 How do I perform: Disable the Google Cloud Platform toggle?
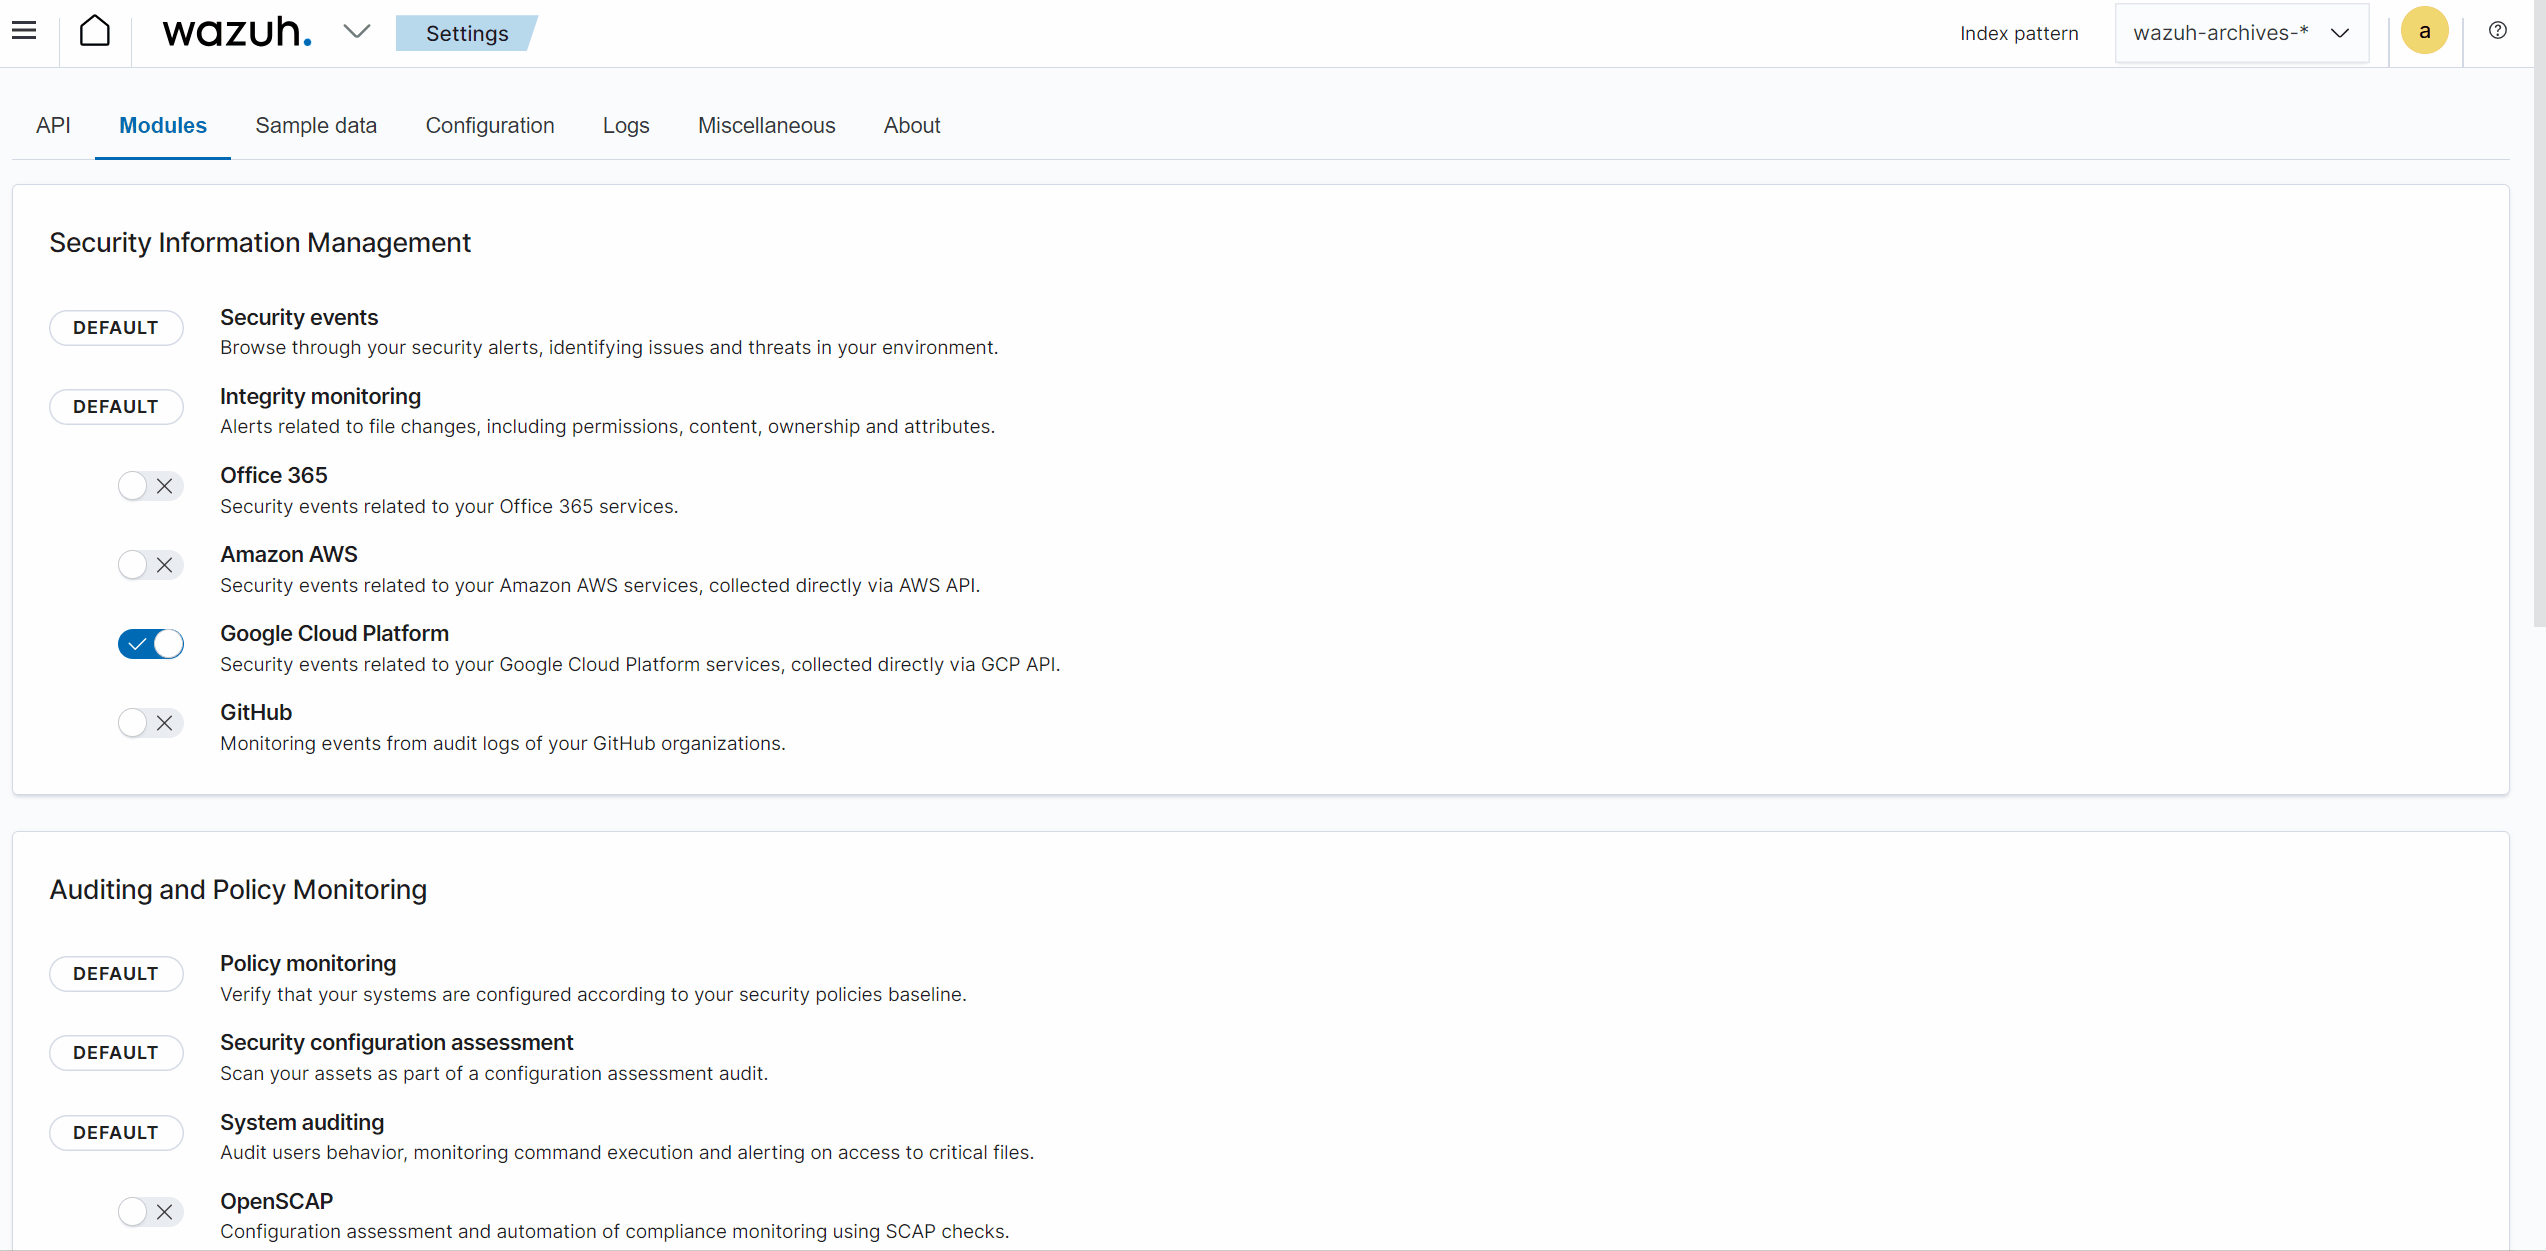(x=150, y=644)
